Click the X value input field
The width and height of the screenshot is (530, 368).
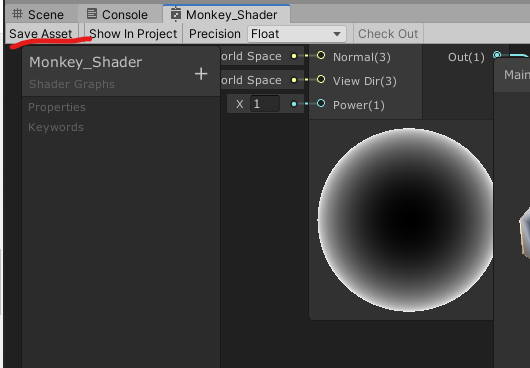click(265, 104)
